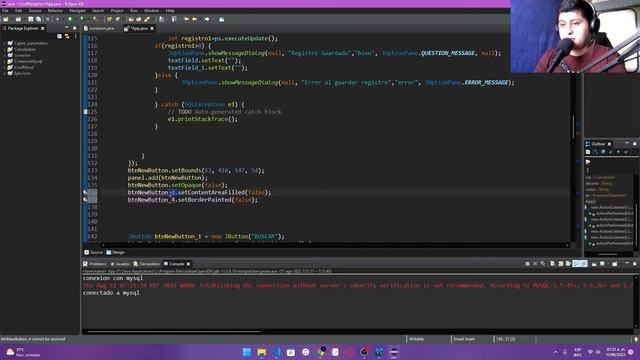Open the Declaration view tab
Image resolution: width=640 pixels, height=360 pixels.
[x=147, y=264]
